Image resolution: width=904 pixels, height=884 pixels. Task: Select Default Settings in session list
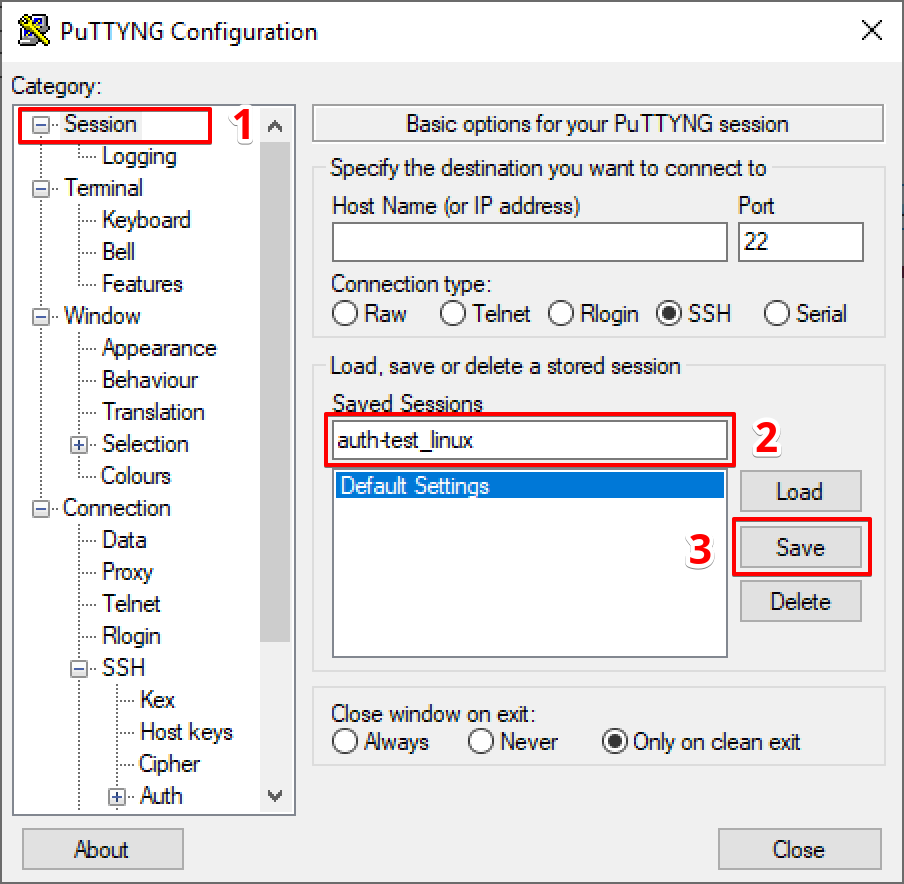point(529,486)
